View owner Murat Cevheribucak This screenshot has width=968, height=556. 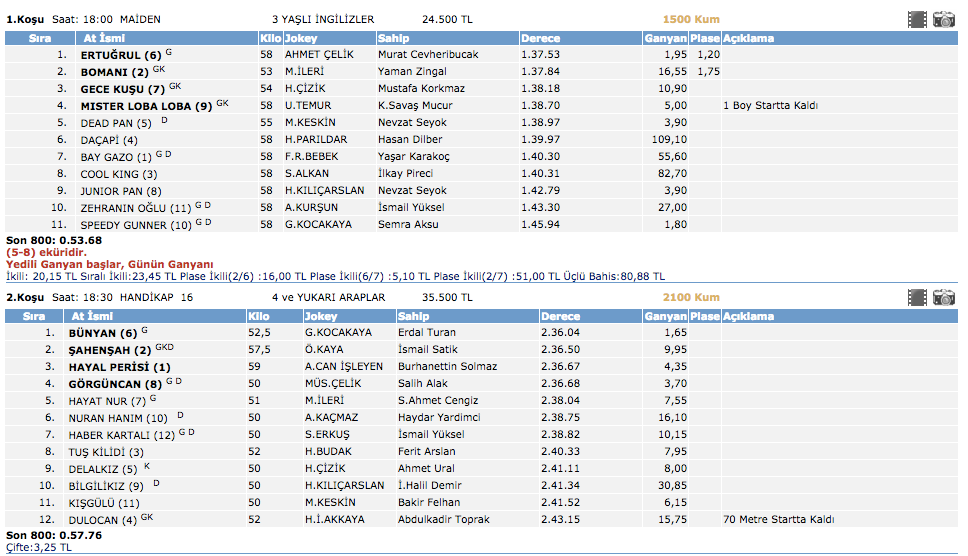(428, 55)
